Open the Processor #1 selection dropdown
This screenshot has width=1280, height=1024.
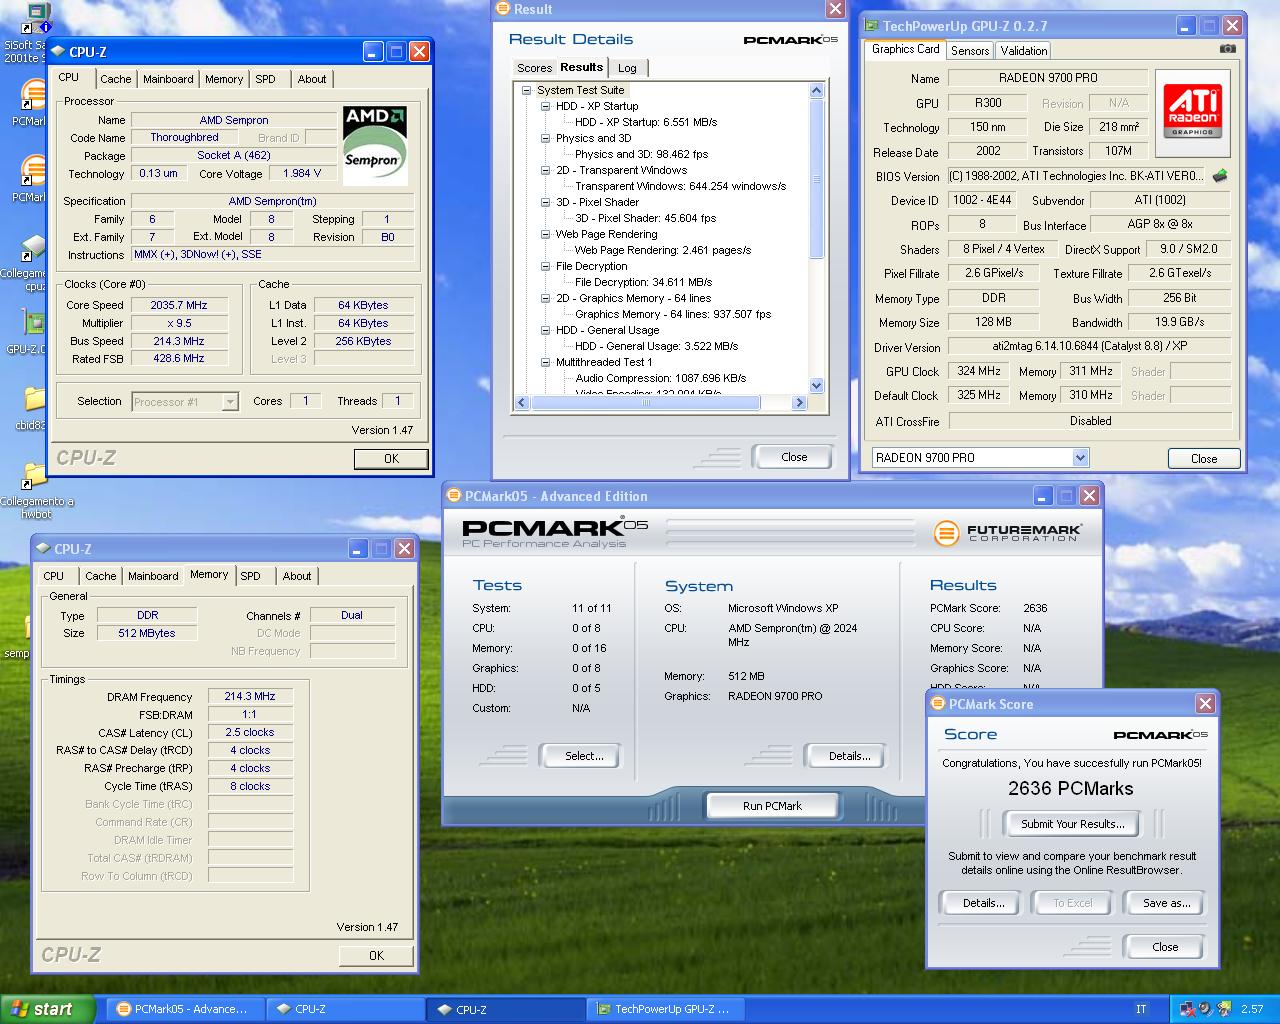(230, 401)
